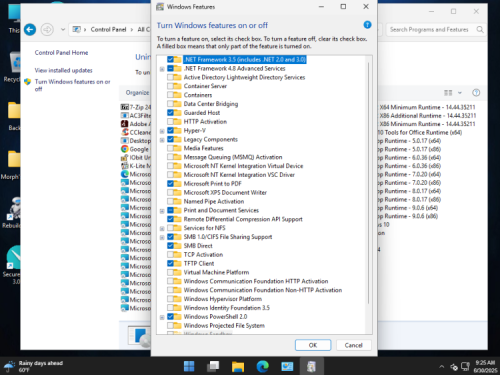
Task: Open File Explorer from the taskbar
Action: click(238, 367)
